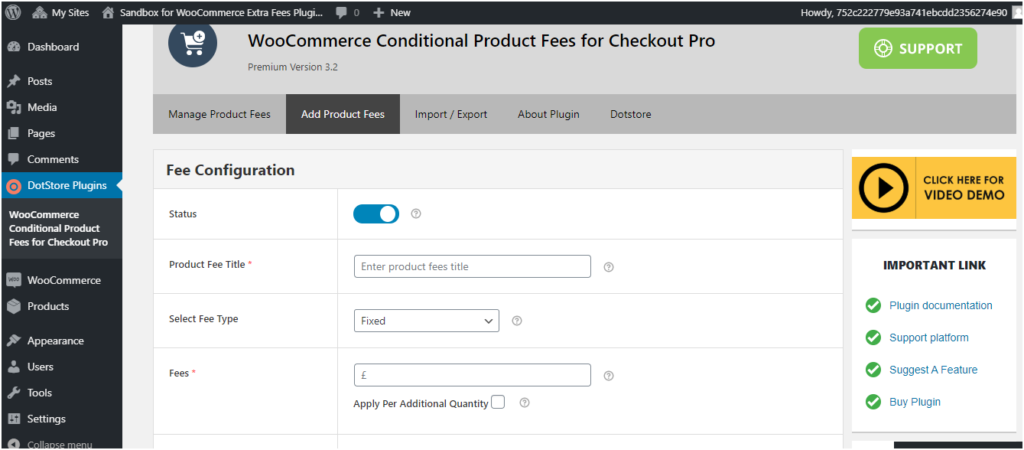Open the Dotstore tab
The height and width of the screenshot is (450, 1024).
click(x=631, y=114)
